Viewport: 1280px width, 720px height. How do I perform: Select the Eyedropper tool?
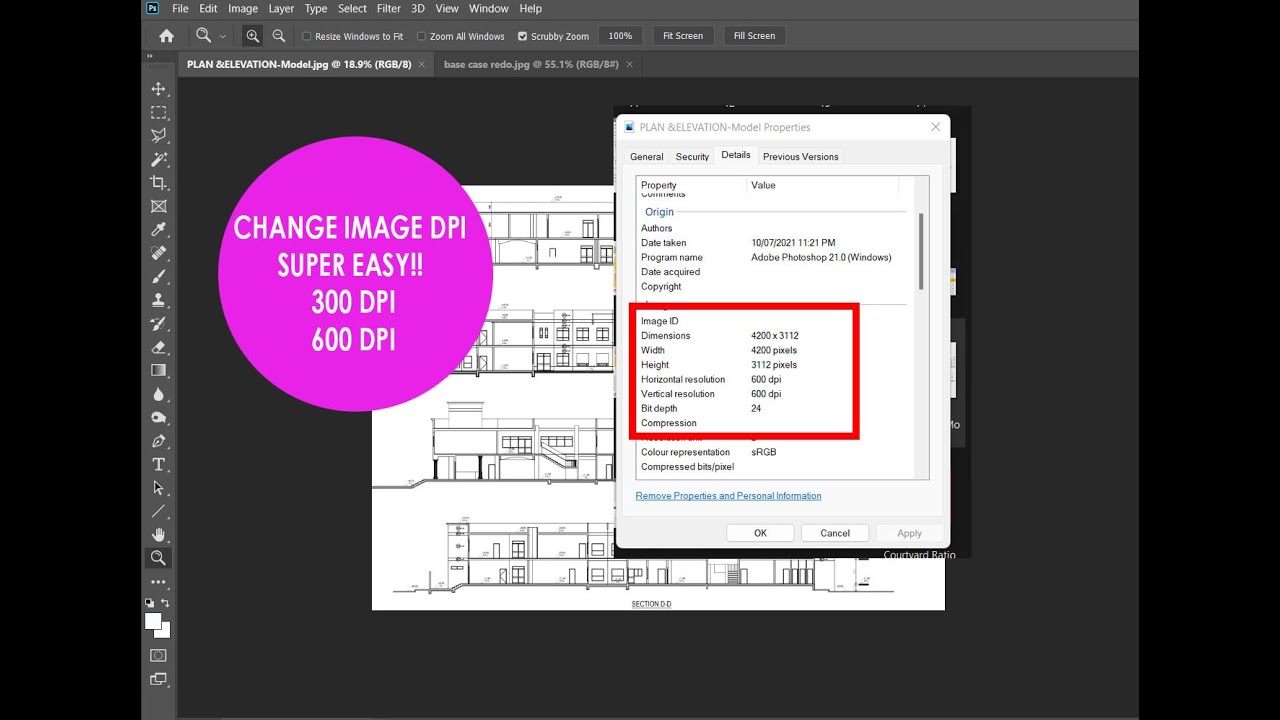(158, 230)
